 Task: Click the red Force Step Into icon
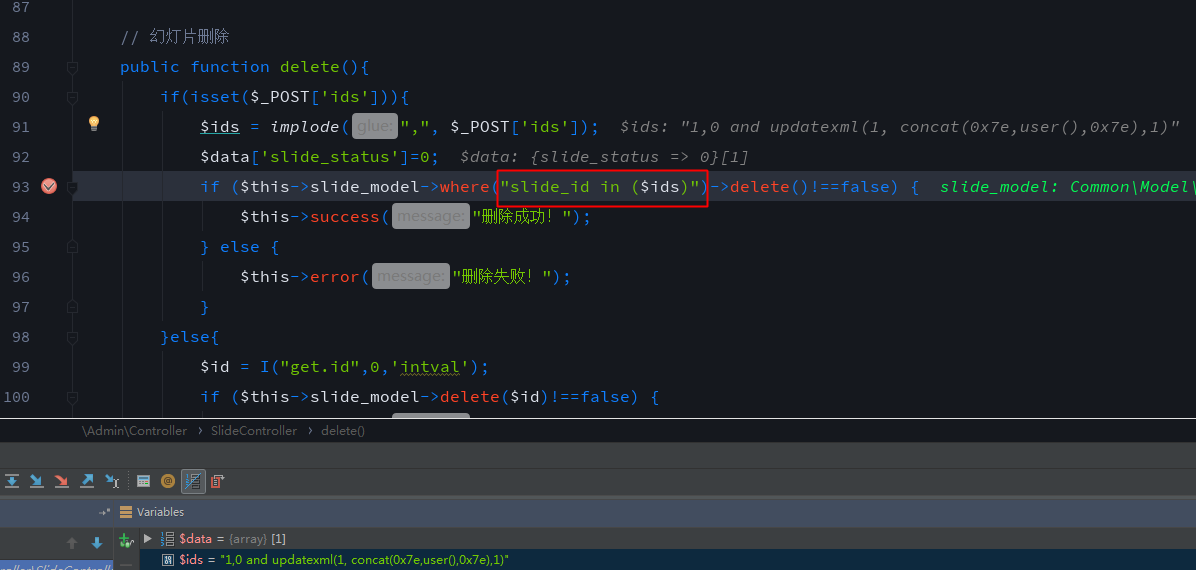(62, 481)
